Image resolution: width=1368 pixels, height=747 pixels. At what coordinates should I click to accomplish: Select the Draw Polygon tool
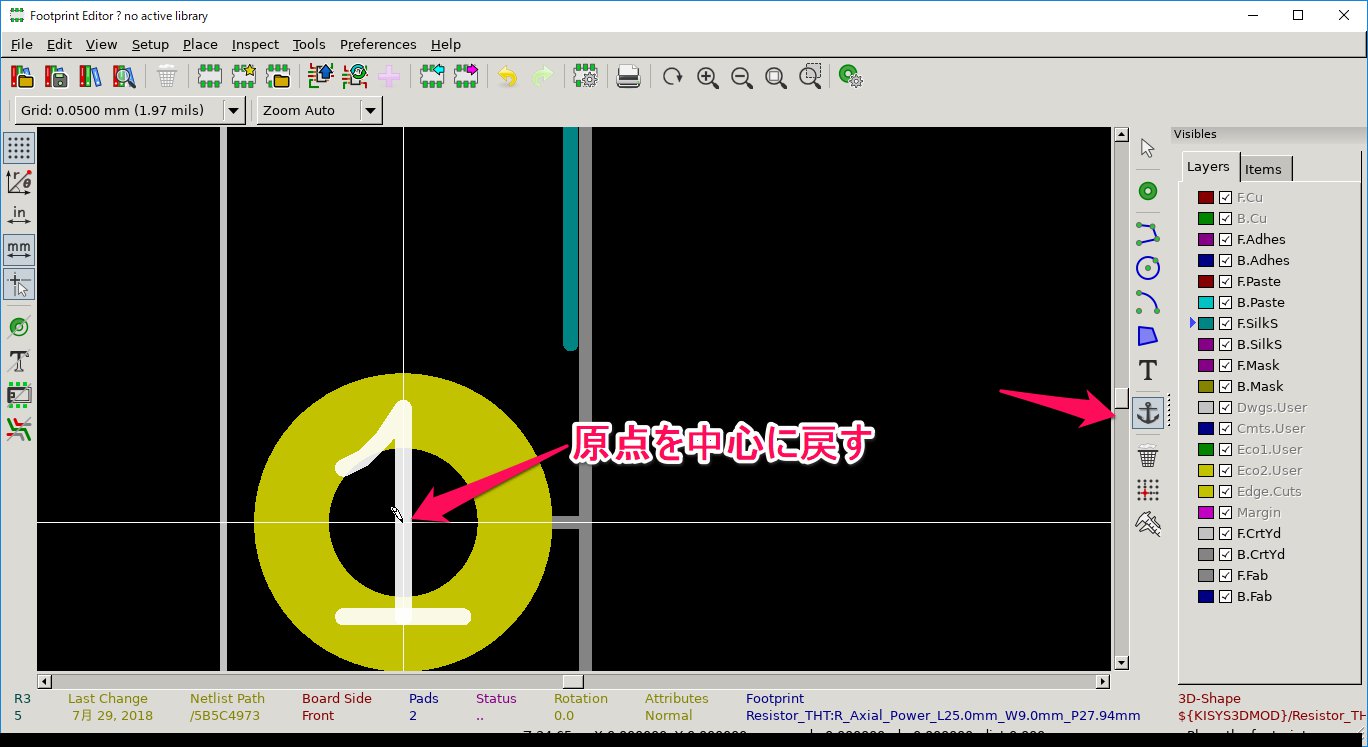[1148, 336]
